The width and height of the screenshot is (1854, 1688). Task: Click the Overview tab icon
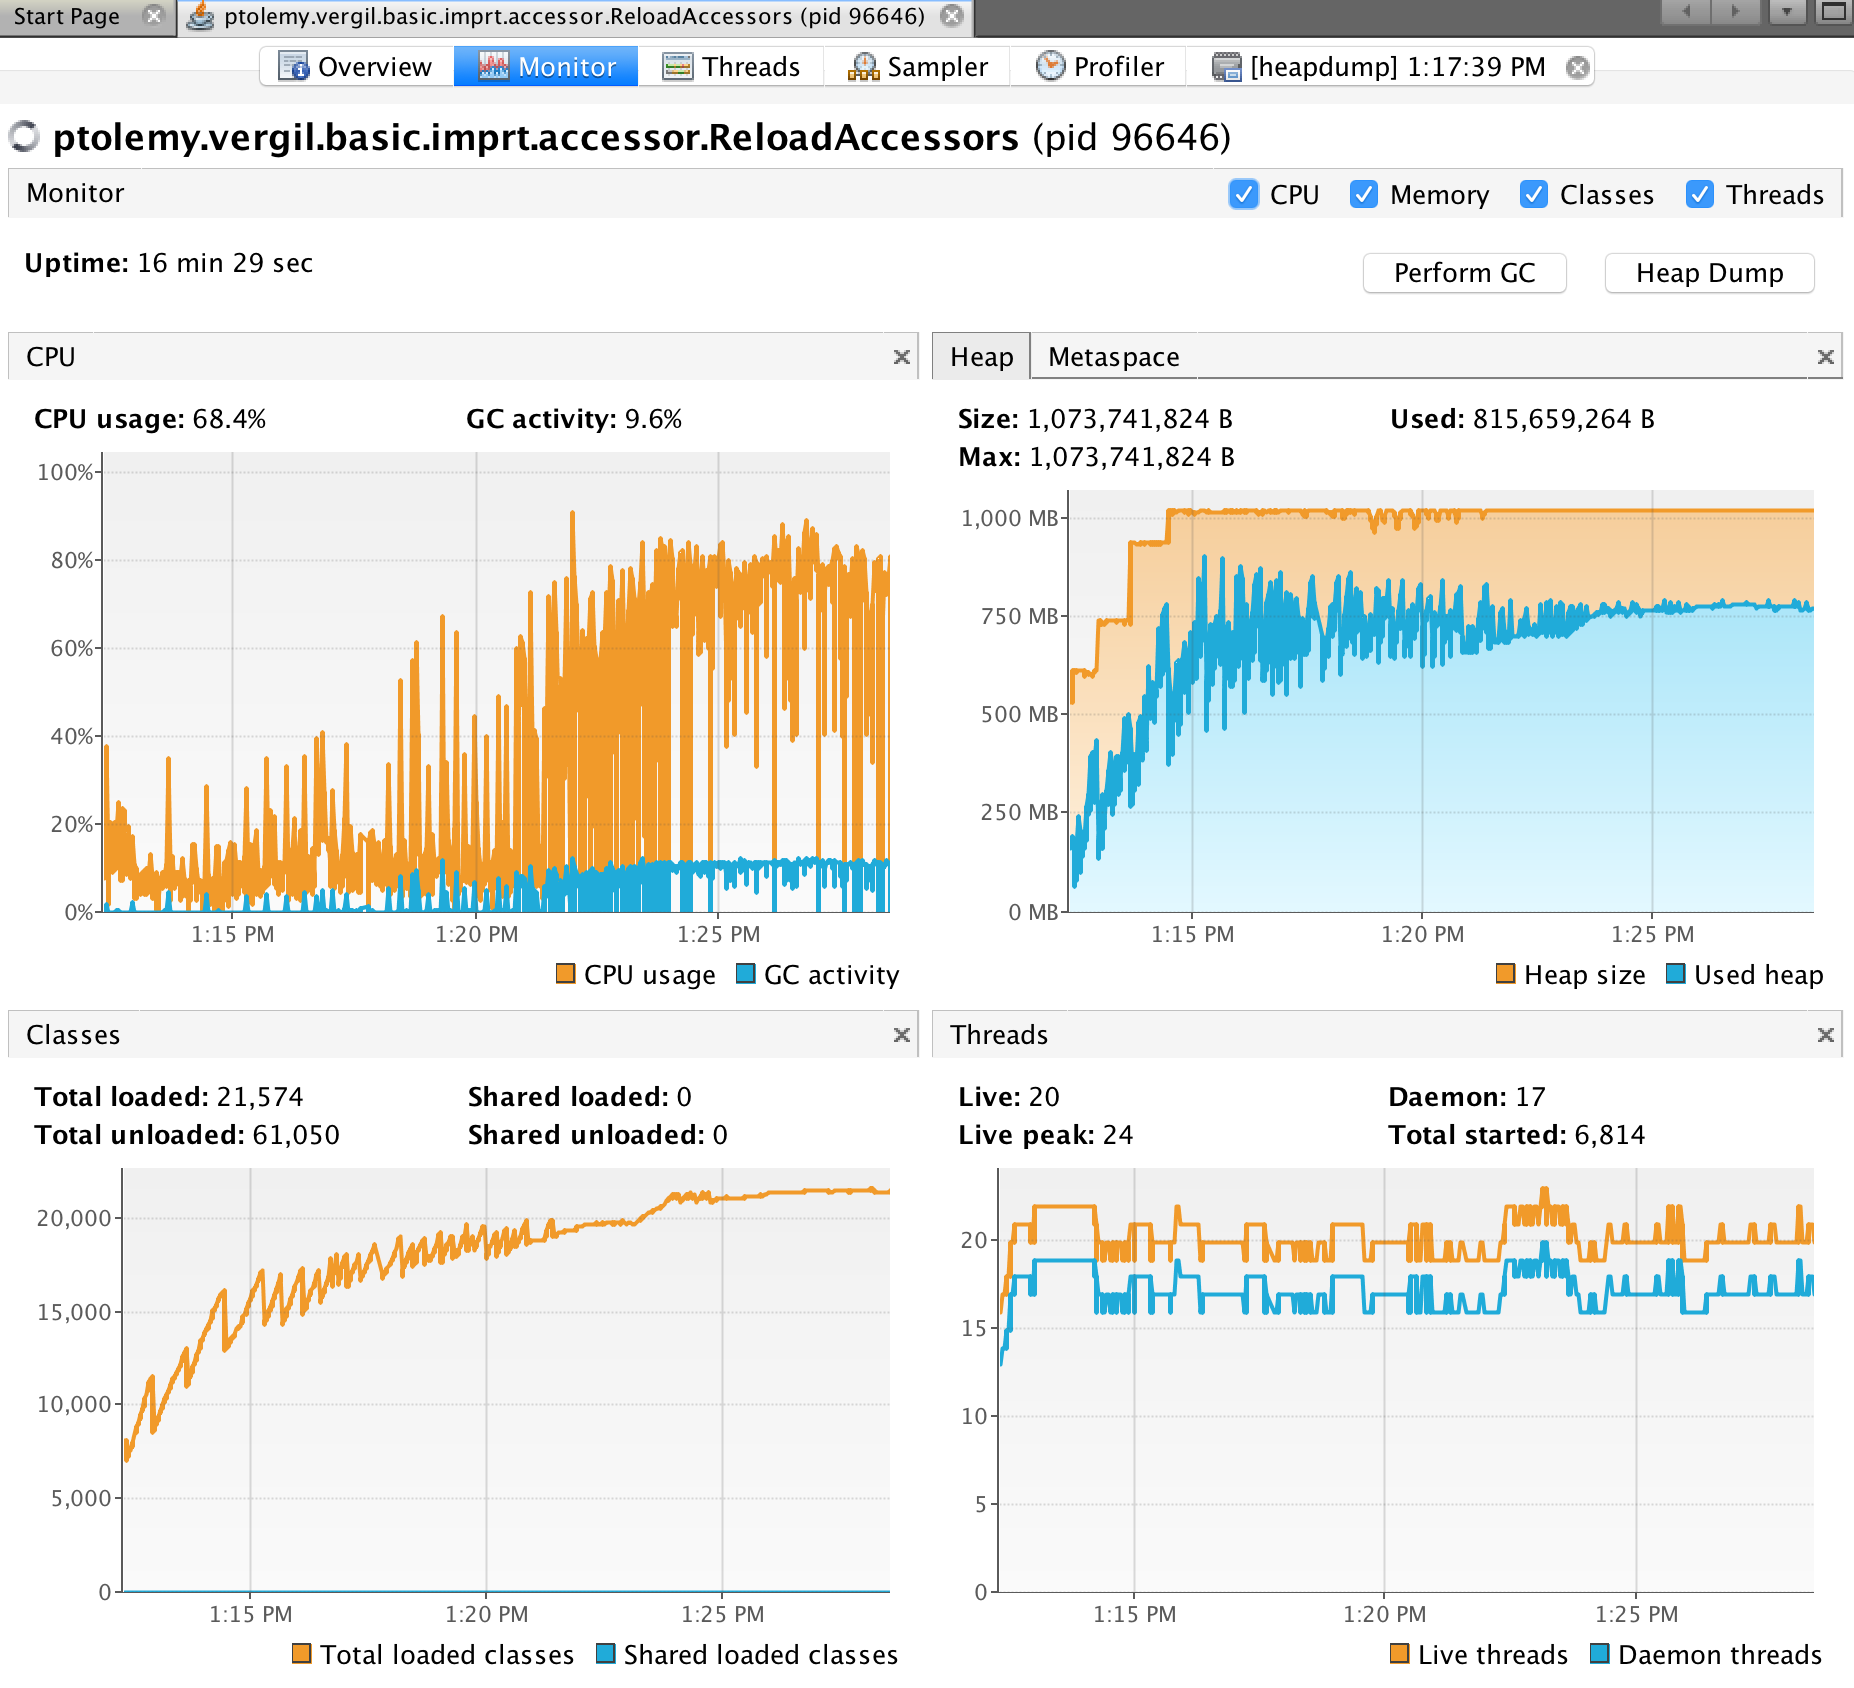click(293, 66)
